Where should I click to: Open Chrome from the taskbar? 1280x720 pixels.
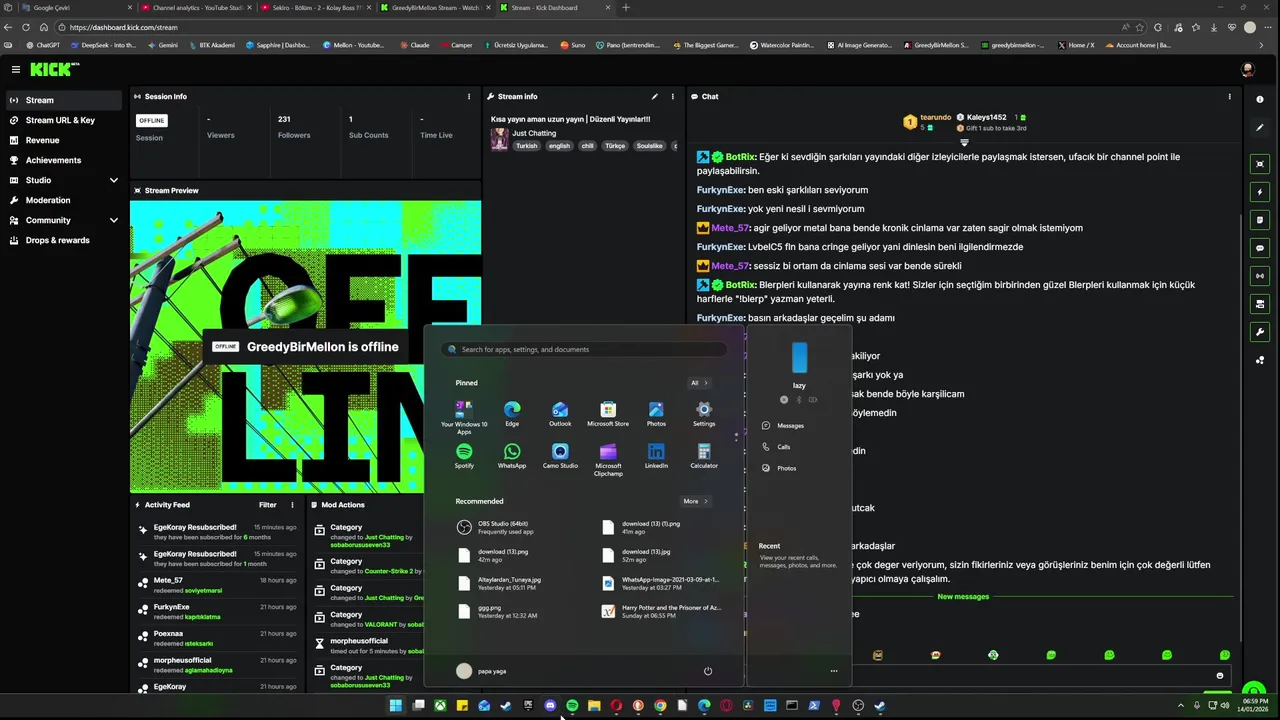(x=660, y=706)
